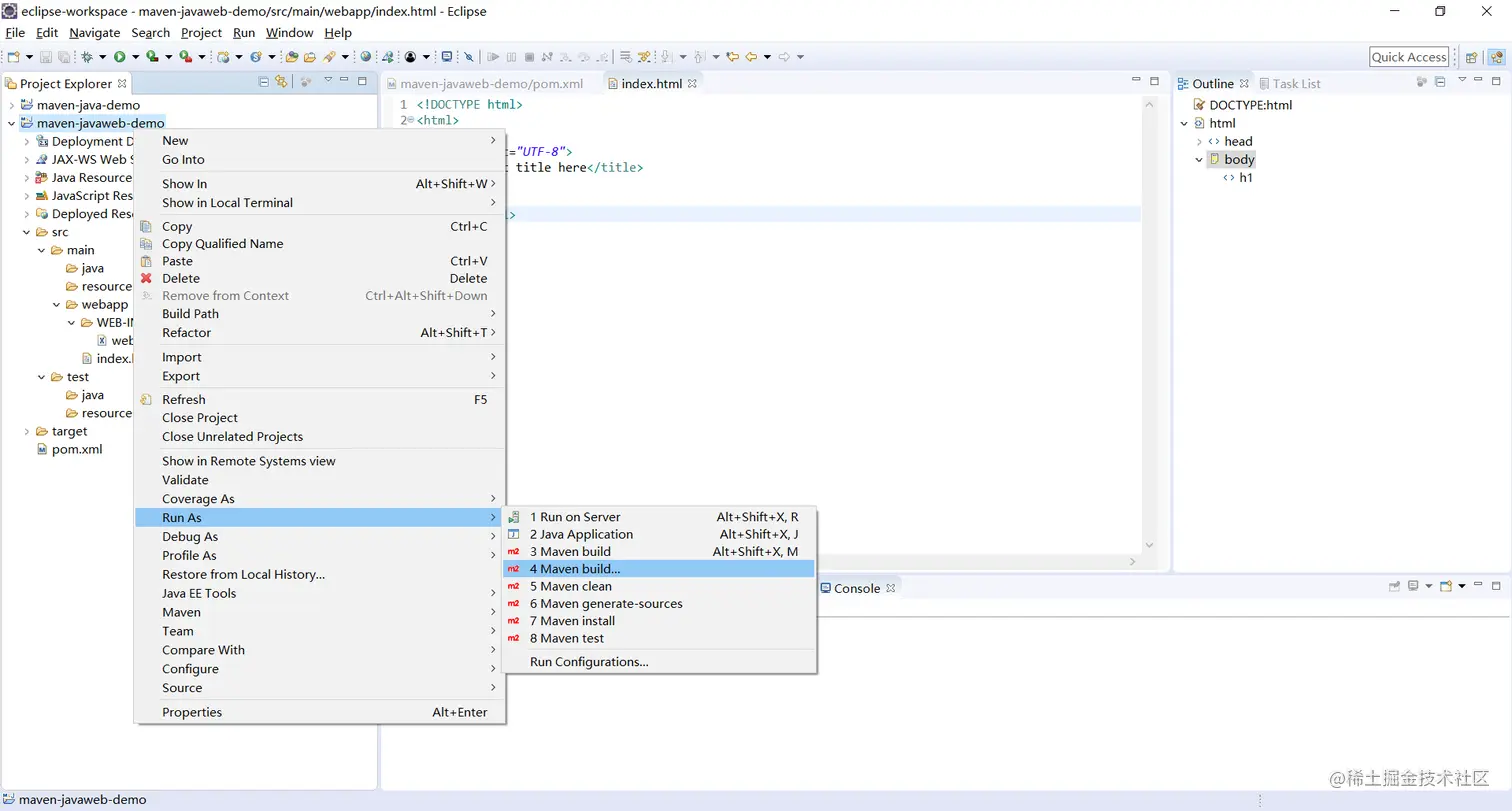The image size is (1512, 811).
Task: Choose Close Project from context menu
Action: click(x=320, y=418)
